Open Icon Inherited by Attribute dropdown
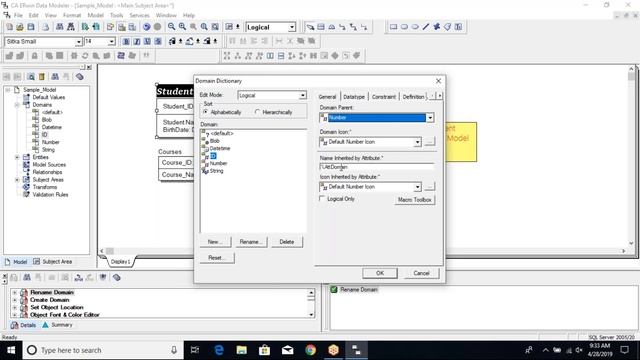Image resolution: width=640 pixels, height=360 pixels. click(x=417, y=187)
